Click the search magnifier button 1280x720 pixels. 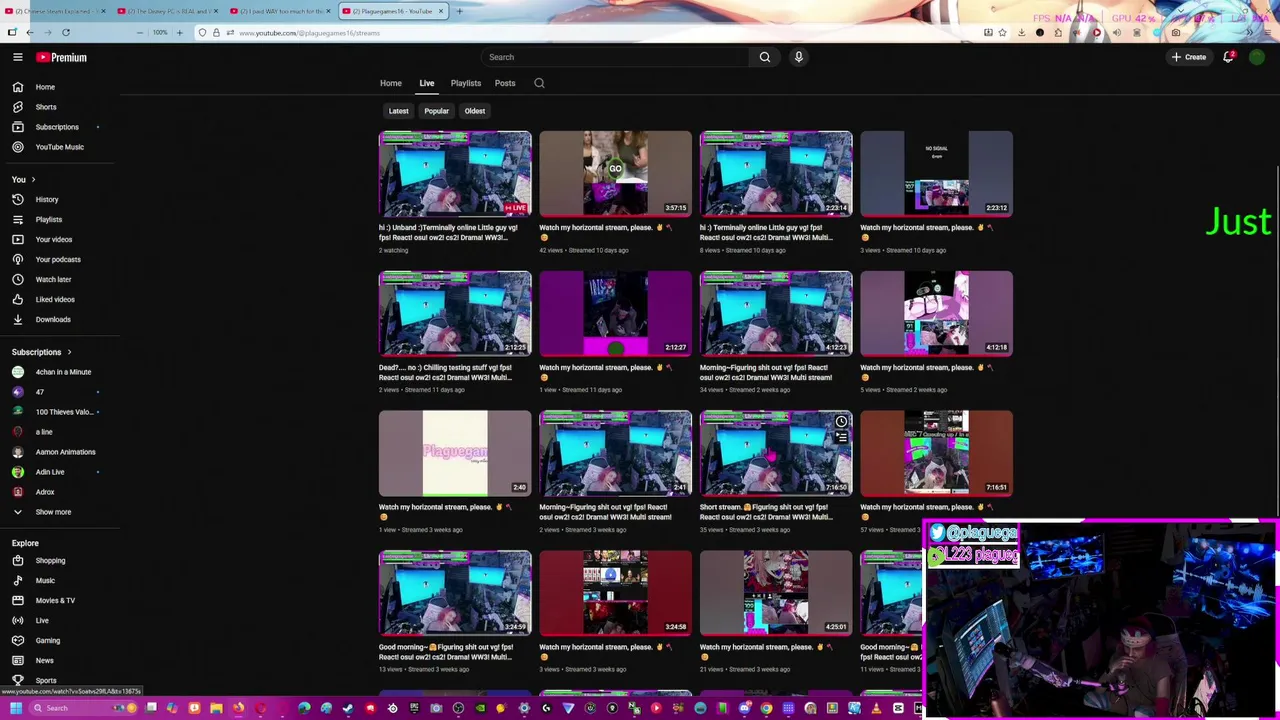[x=765, y=57]
